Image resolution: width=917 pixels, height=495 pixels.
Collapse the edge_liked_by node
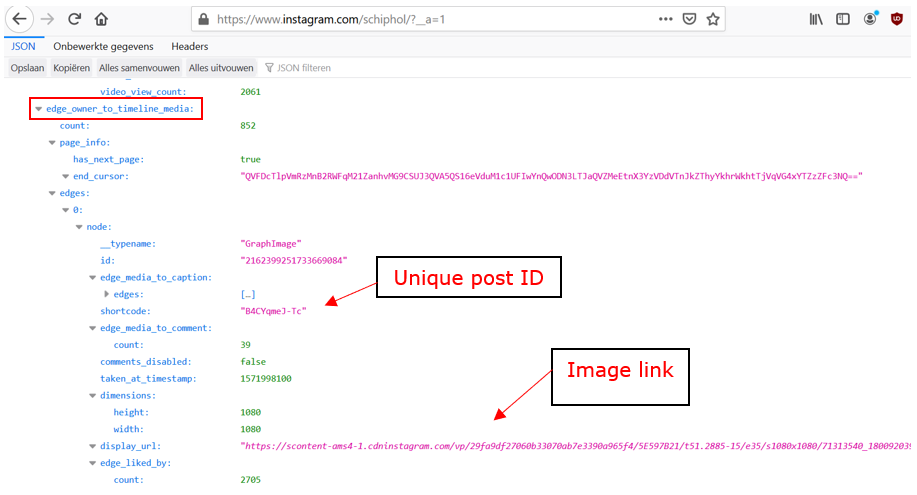click(x=92, y=463)
